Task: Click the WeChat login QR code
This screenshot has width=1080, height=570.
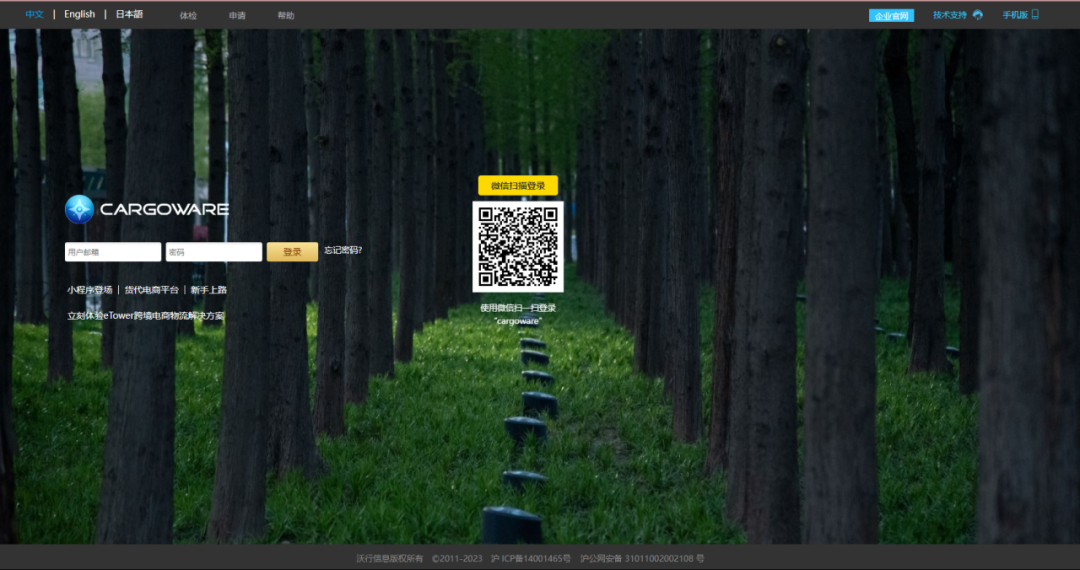Action: coord(517,246)
